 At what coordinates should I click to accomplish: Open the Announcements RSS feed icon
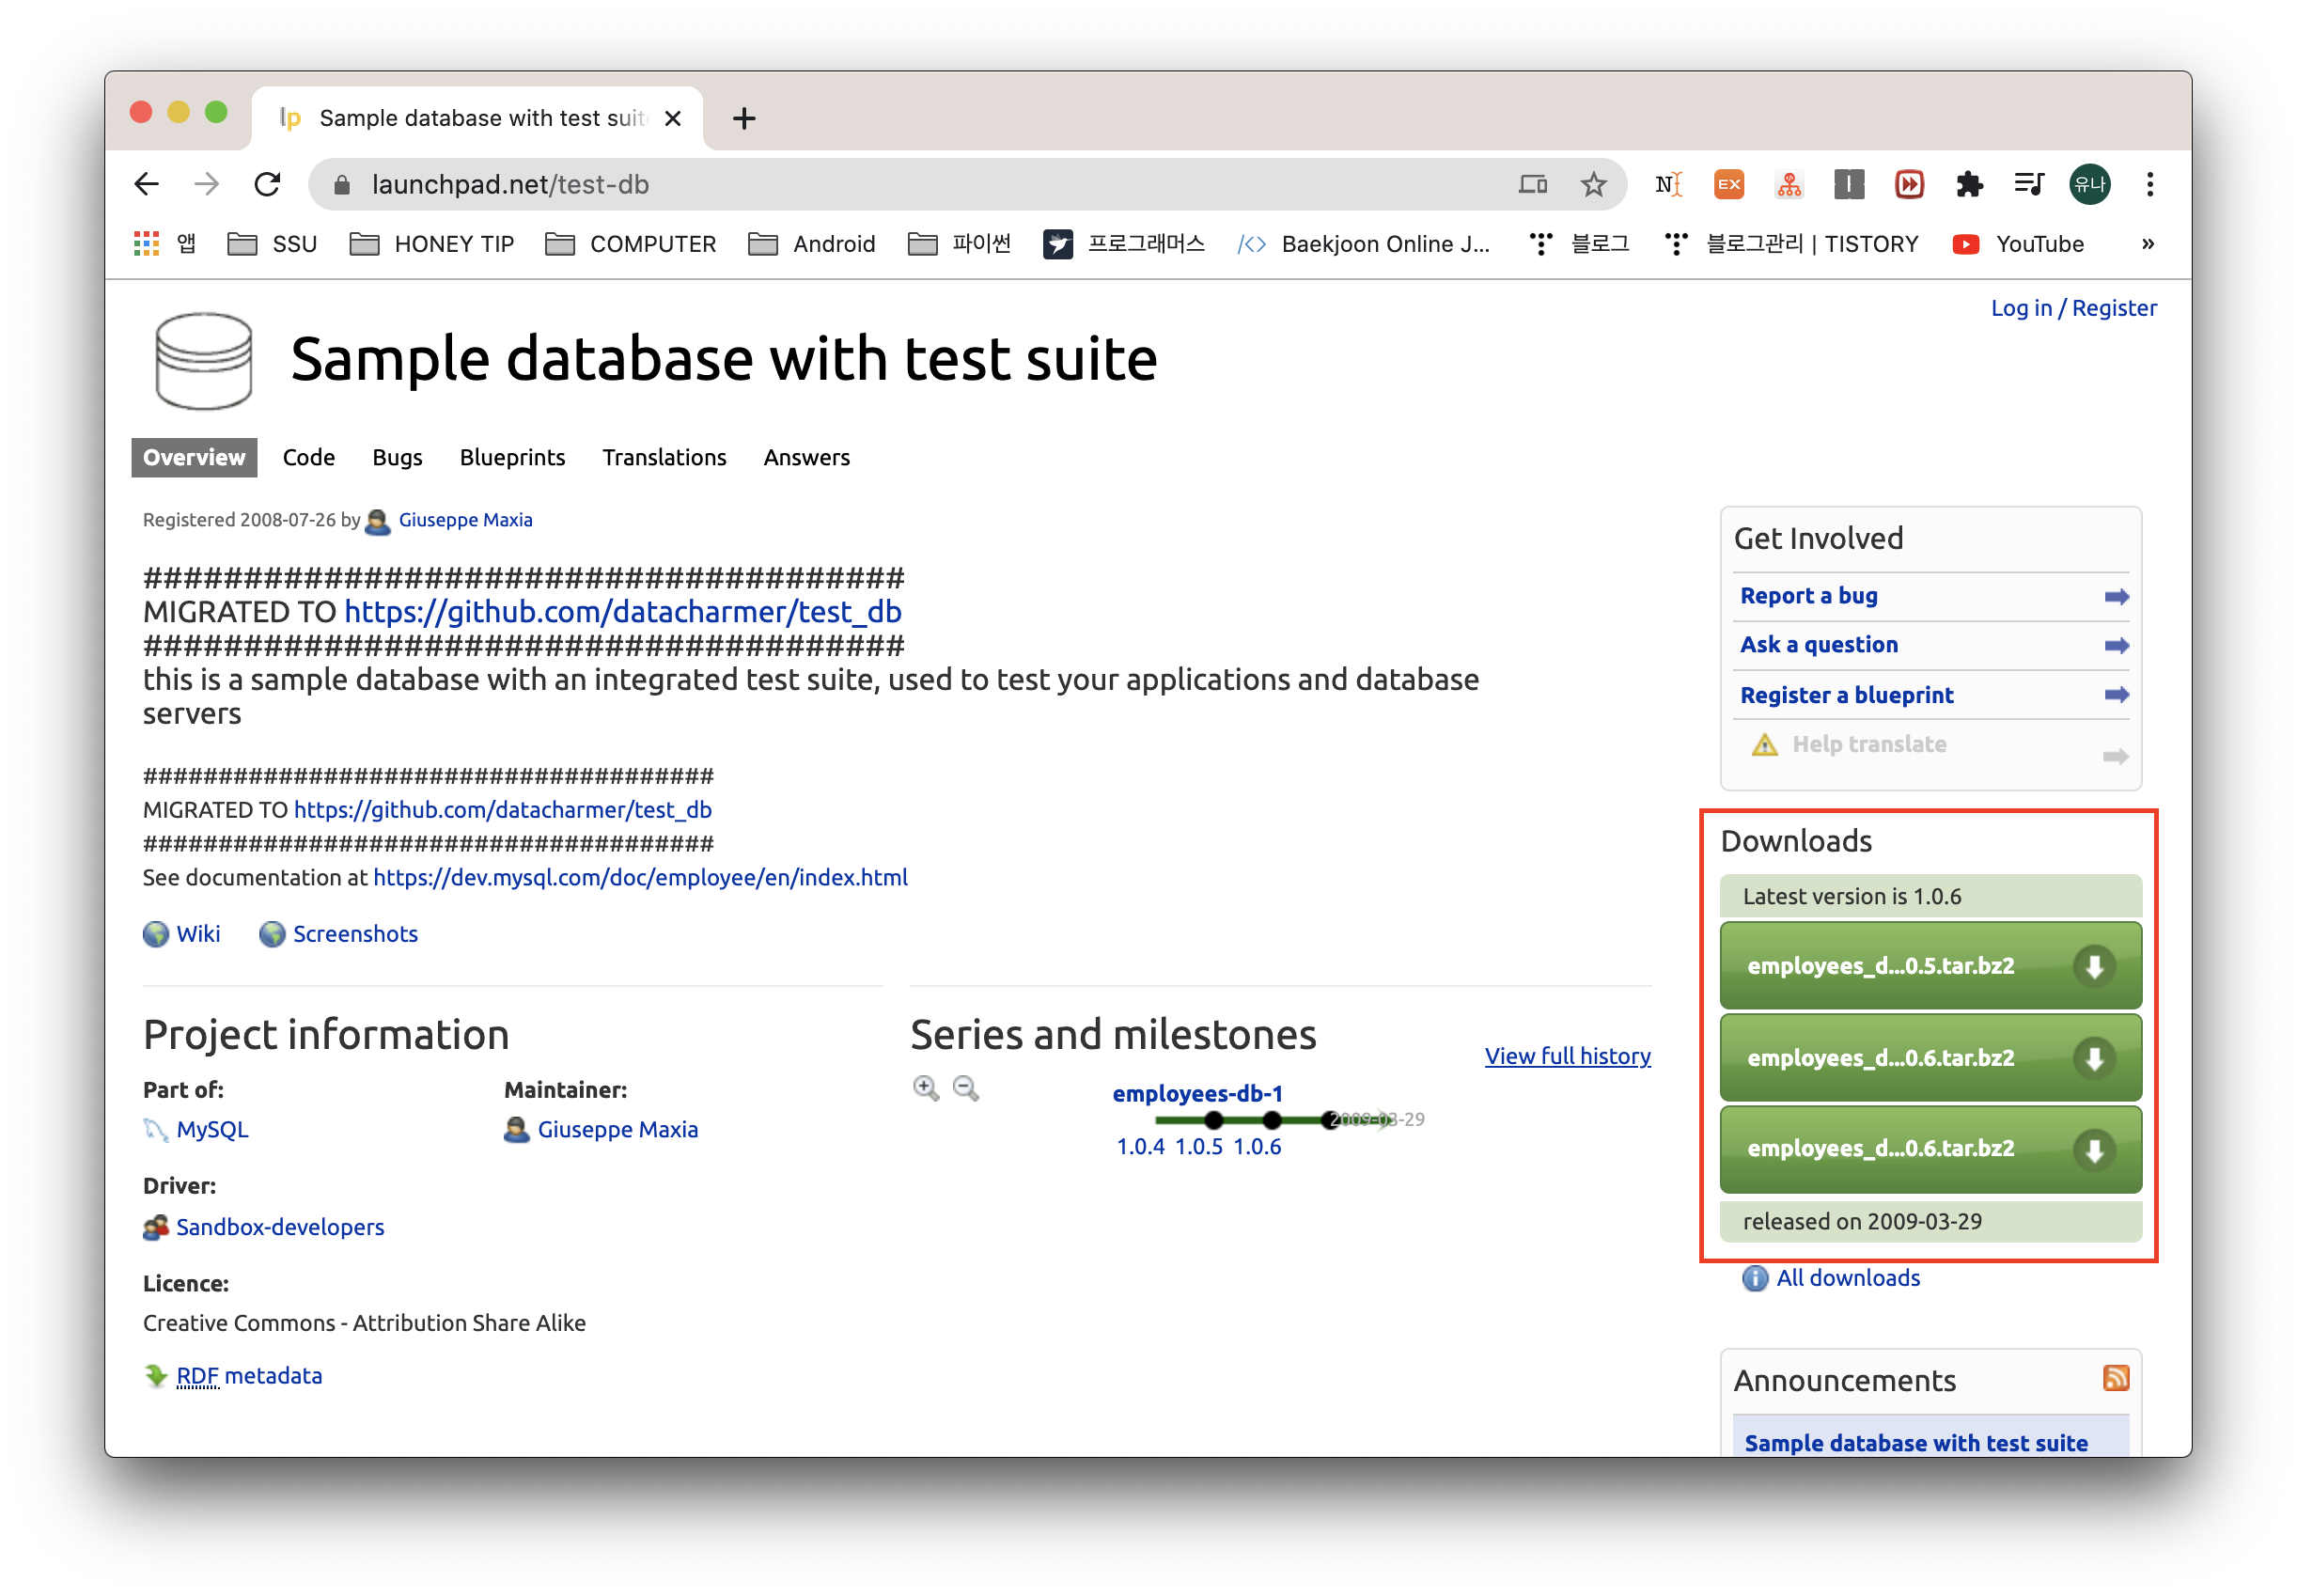point(2115,1378)
